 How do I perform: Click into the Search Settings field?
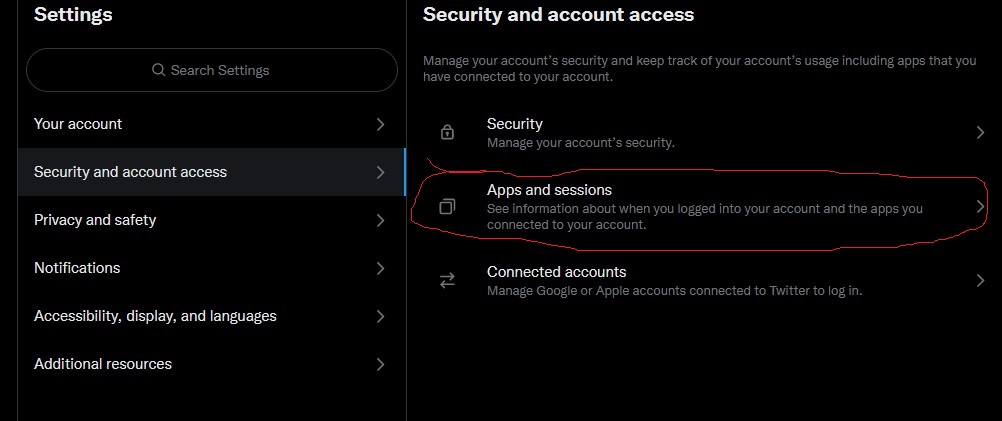(212, 70)
